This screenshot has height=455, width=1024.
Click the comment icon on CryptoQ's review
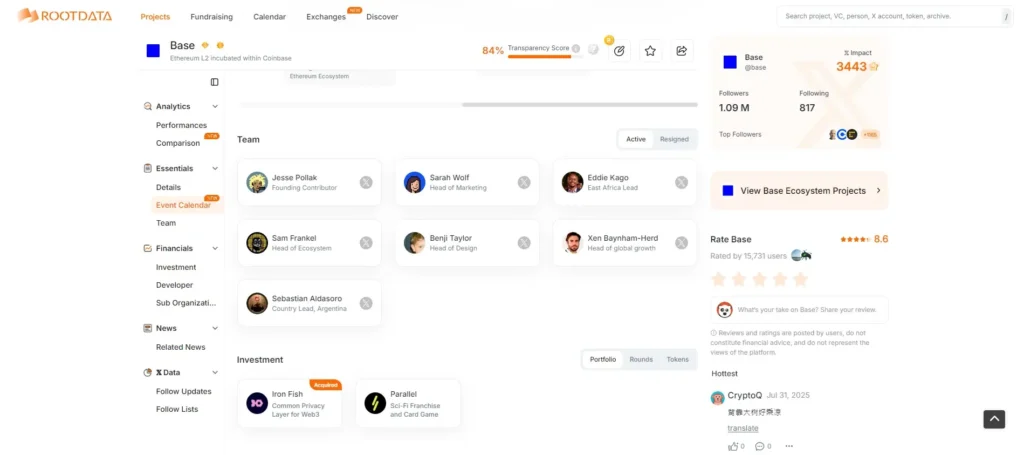pyautogui.click(x=760, y=447)
